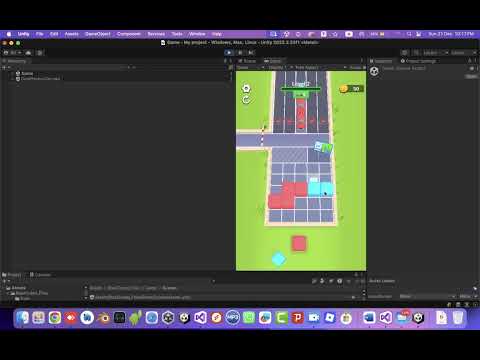480x360 pixels.
Task: Click the global search icon in toolbar
Action: [416, 53]
